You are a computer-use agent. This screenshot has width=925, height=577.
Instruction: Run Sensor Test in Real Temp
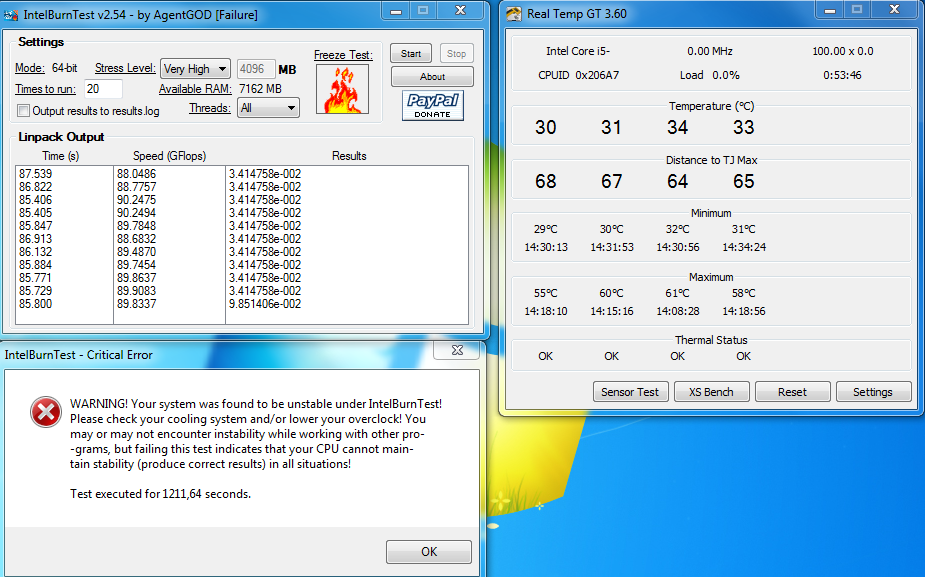tap(630, 392)
